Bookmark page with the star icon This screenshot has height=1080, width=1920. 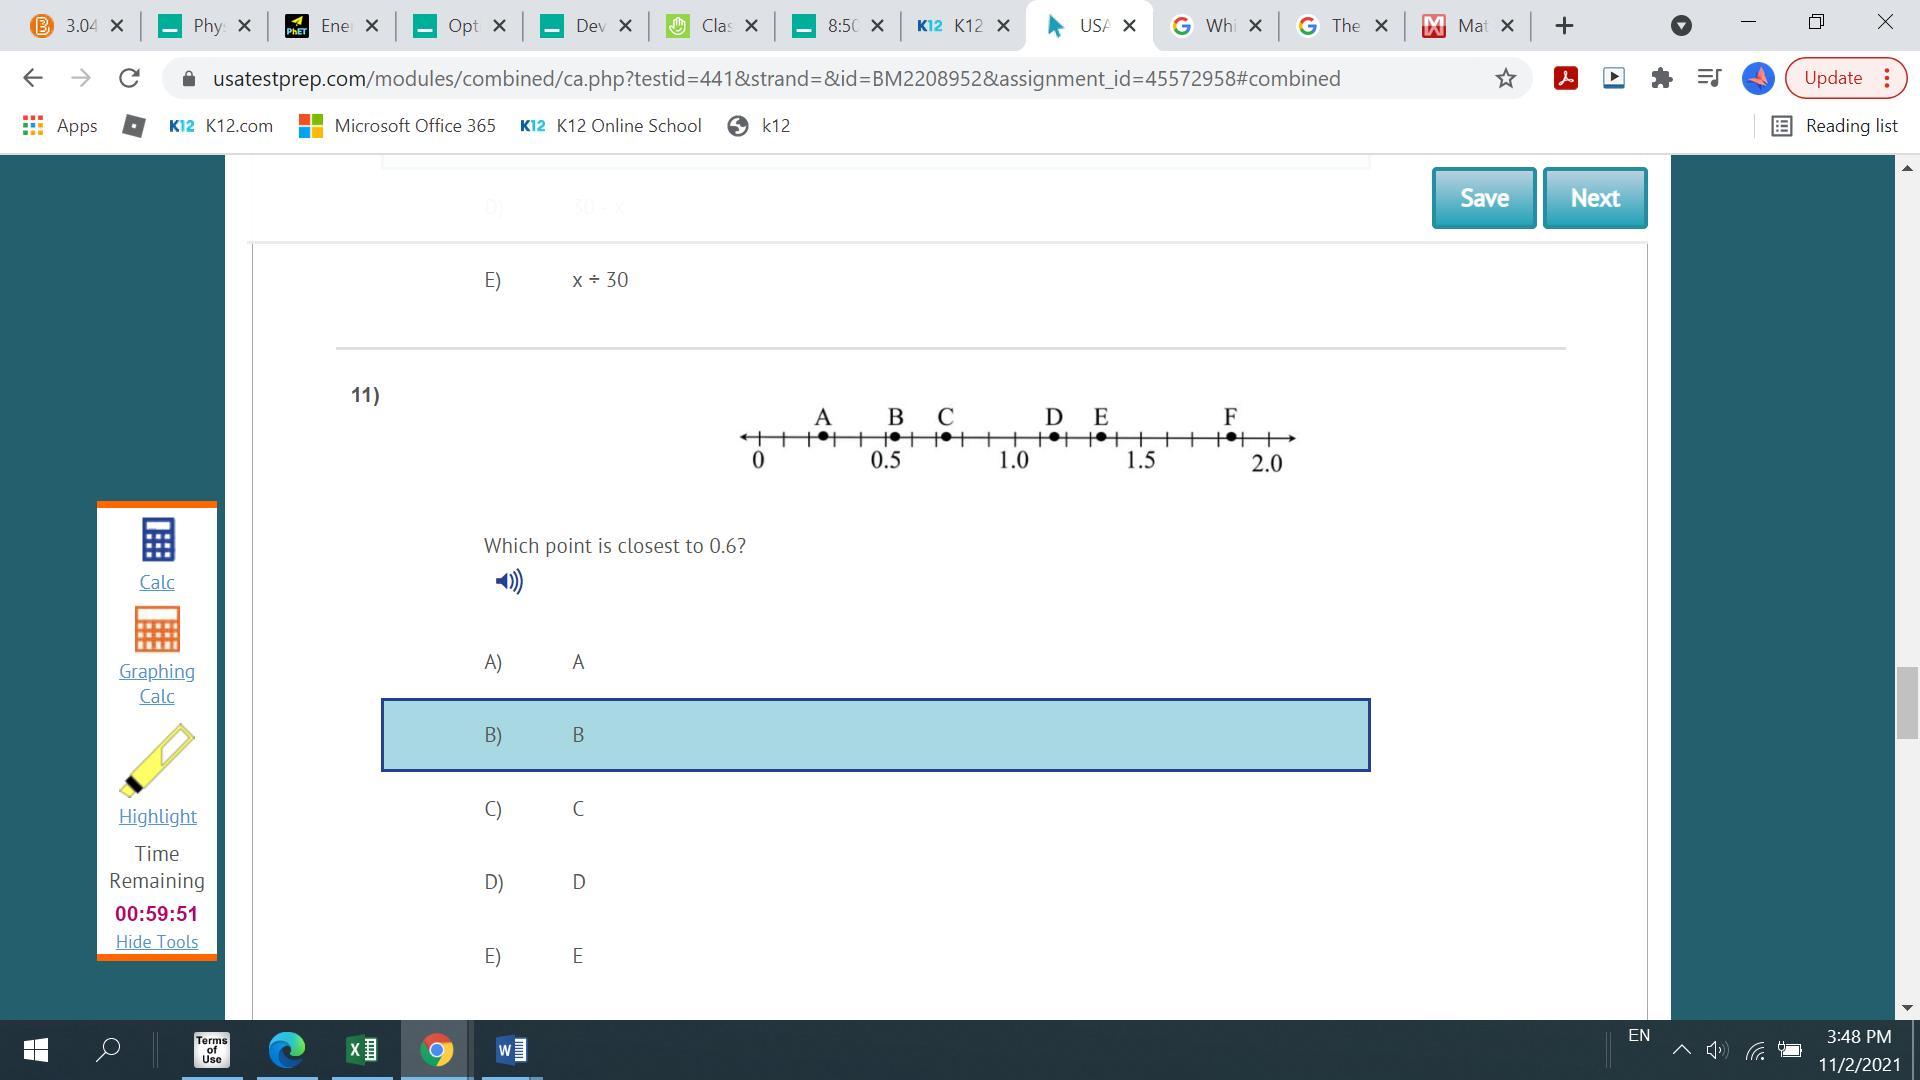click(1505, 78)
